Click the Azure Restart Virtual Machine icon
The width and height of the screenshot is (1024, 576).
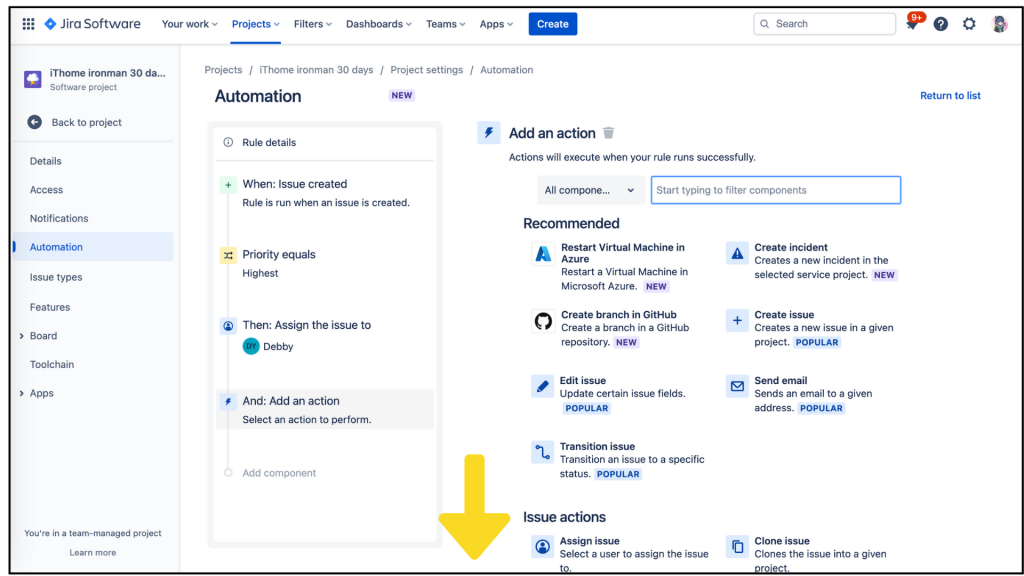pos(543,253)
